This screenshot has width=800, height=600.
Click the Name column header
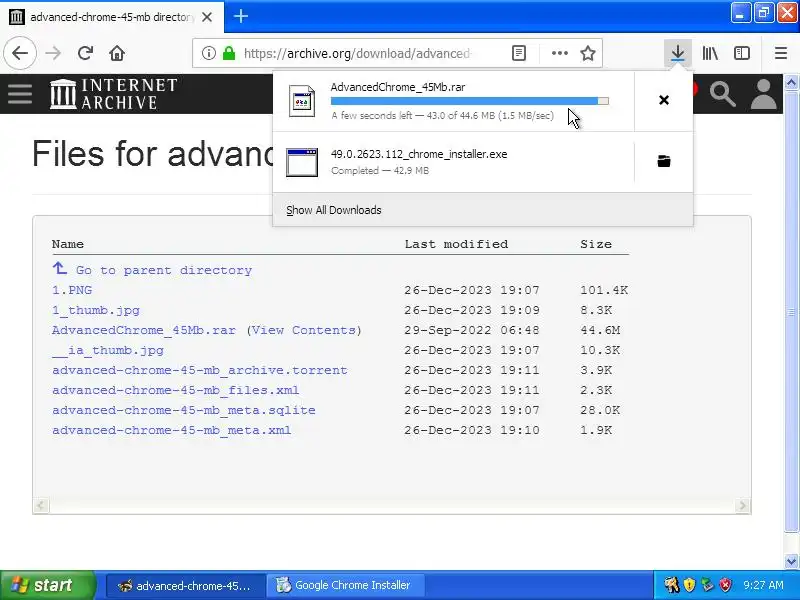(x=68, y=244)
